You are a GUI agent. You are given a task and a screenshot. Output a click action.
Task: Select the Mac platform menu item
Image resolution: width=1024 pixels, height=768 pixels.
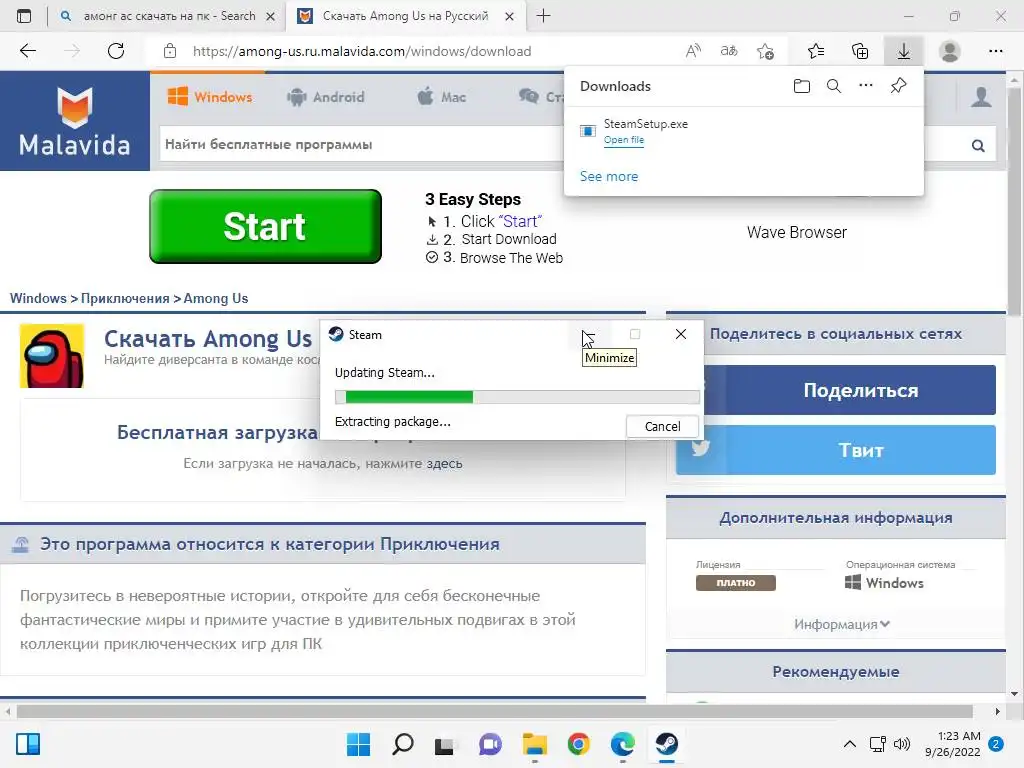(441, 97)
